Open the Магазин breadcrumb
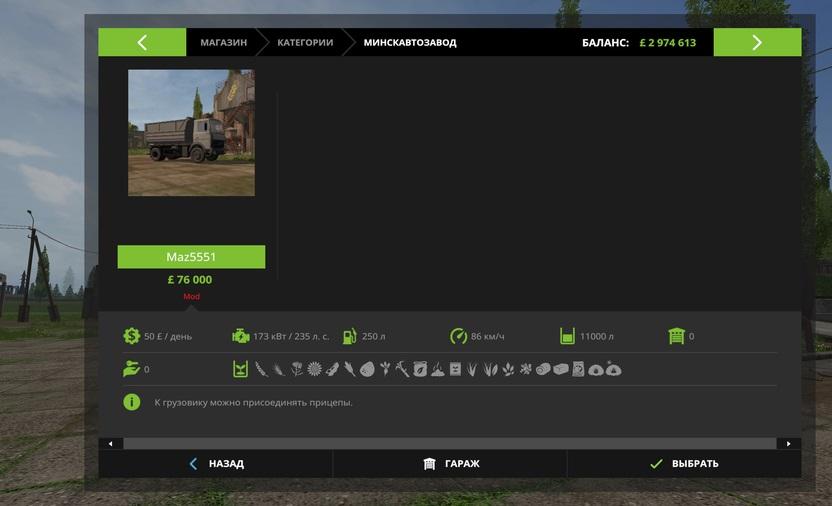The image size is (832, 506). tap(224, 43)
